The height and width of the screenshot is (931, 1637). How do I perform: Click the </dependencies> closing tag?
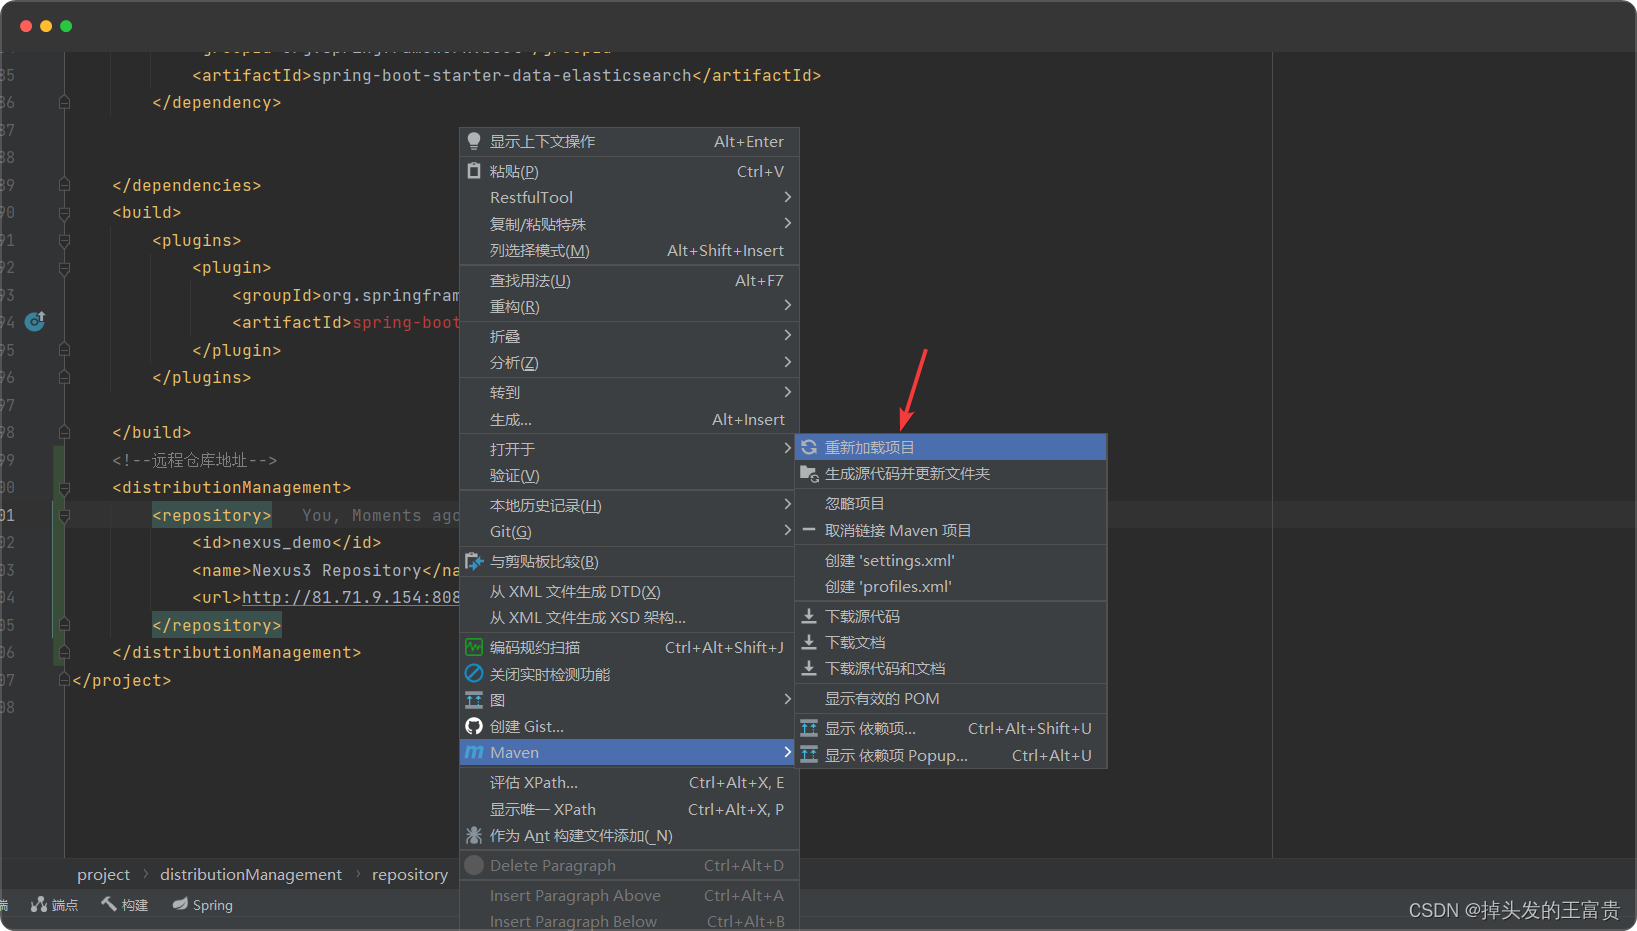187,185
